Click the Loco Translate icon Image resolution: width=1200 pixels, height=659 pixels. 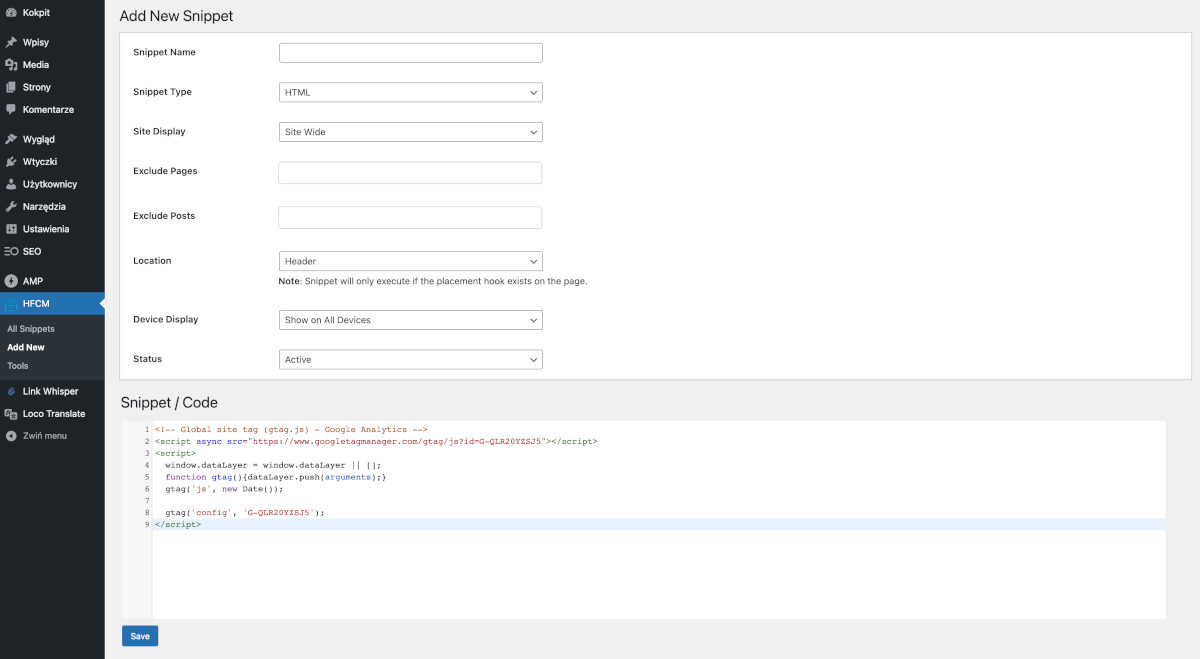pos(11,413)
